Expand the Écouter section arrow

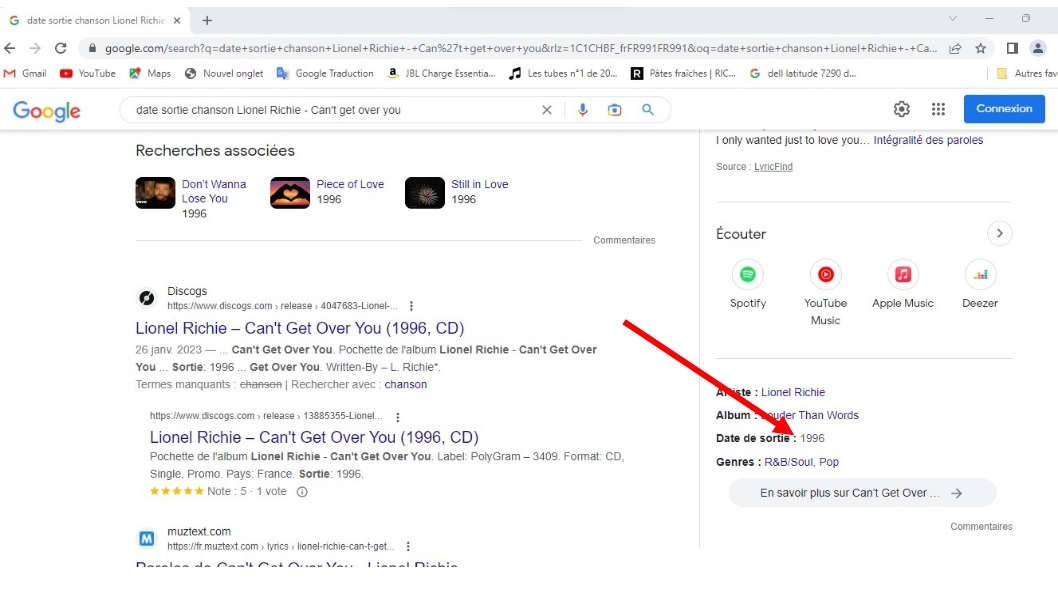coord(999,233)
